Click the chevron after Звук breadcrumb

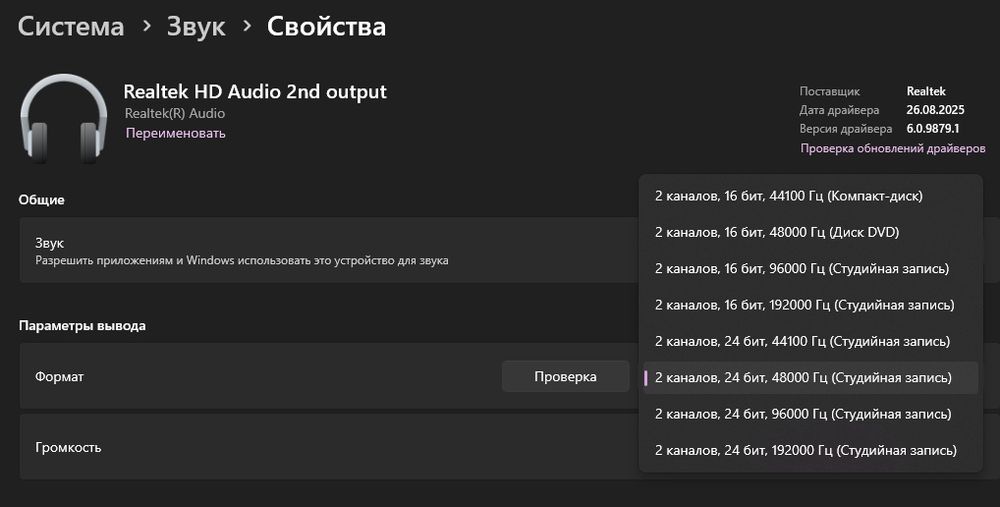point(247,27)
